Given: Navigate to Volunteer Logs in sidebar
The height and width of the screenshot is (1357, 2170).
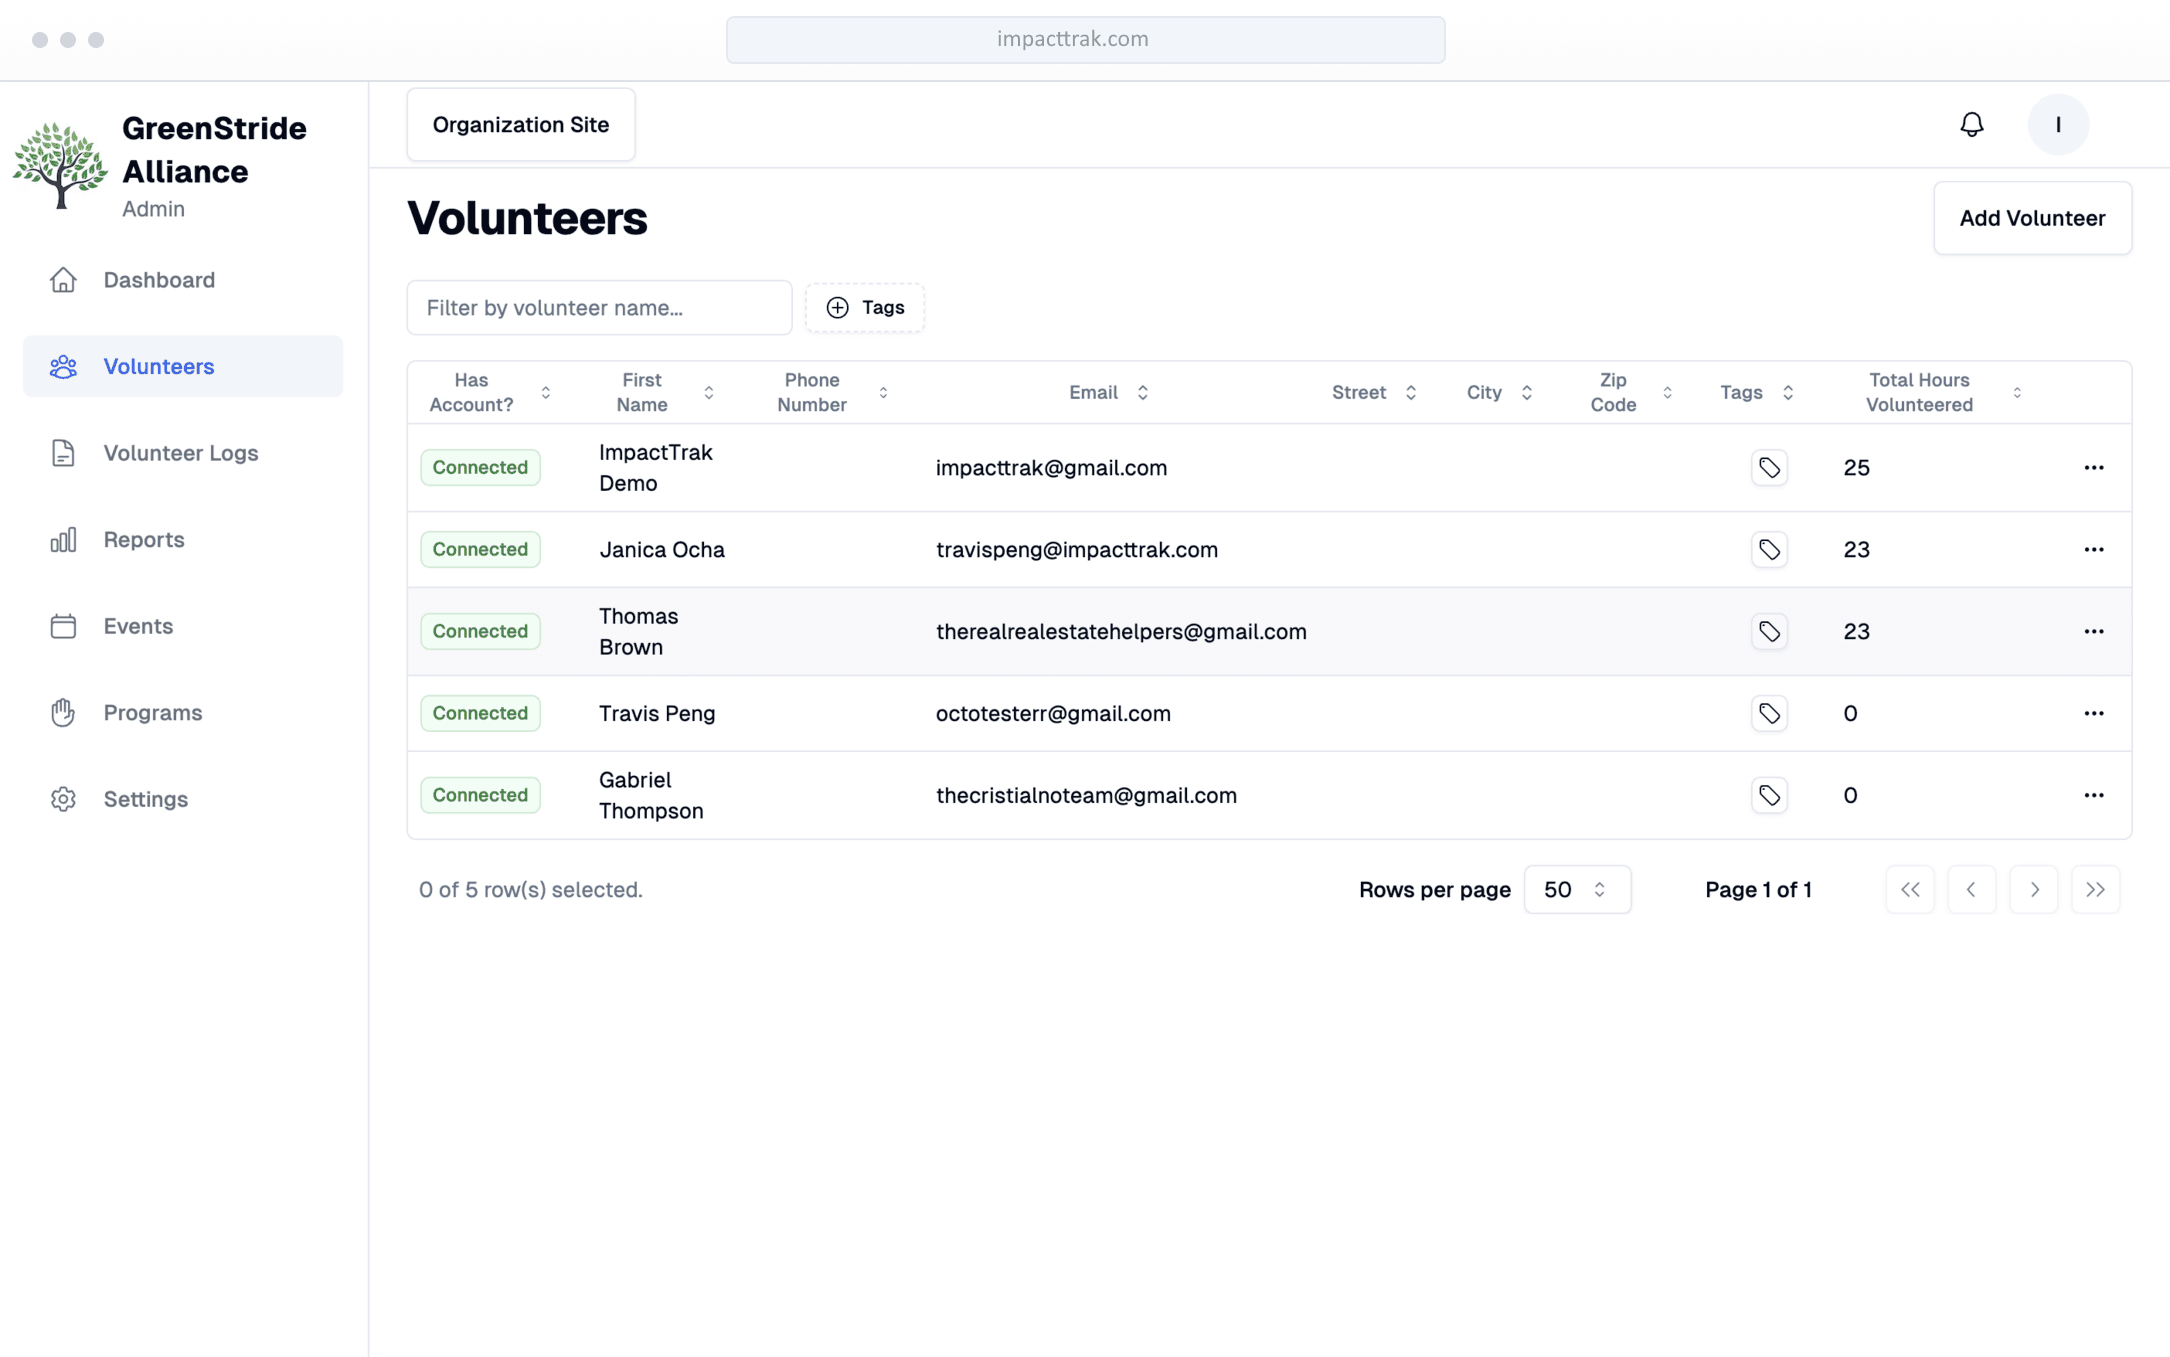Looking at the screenshot, I should [181, 453].
